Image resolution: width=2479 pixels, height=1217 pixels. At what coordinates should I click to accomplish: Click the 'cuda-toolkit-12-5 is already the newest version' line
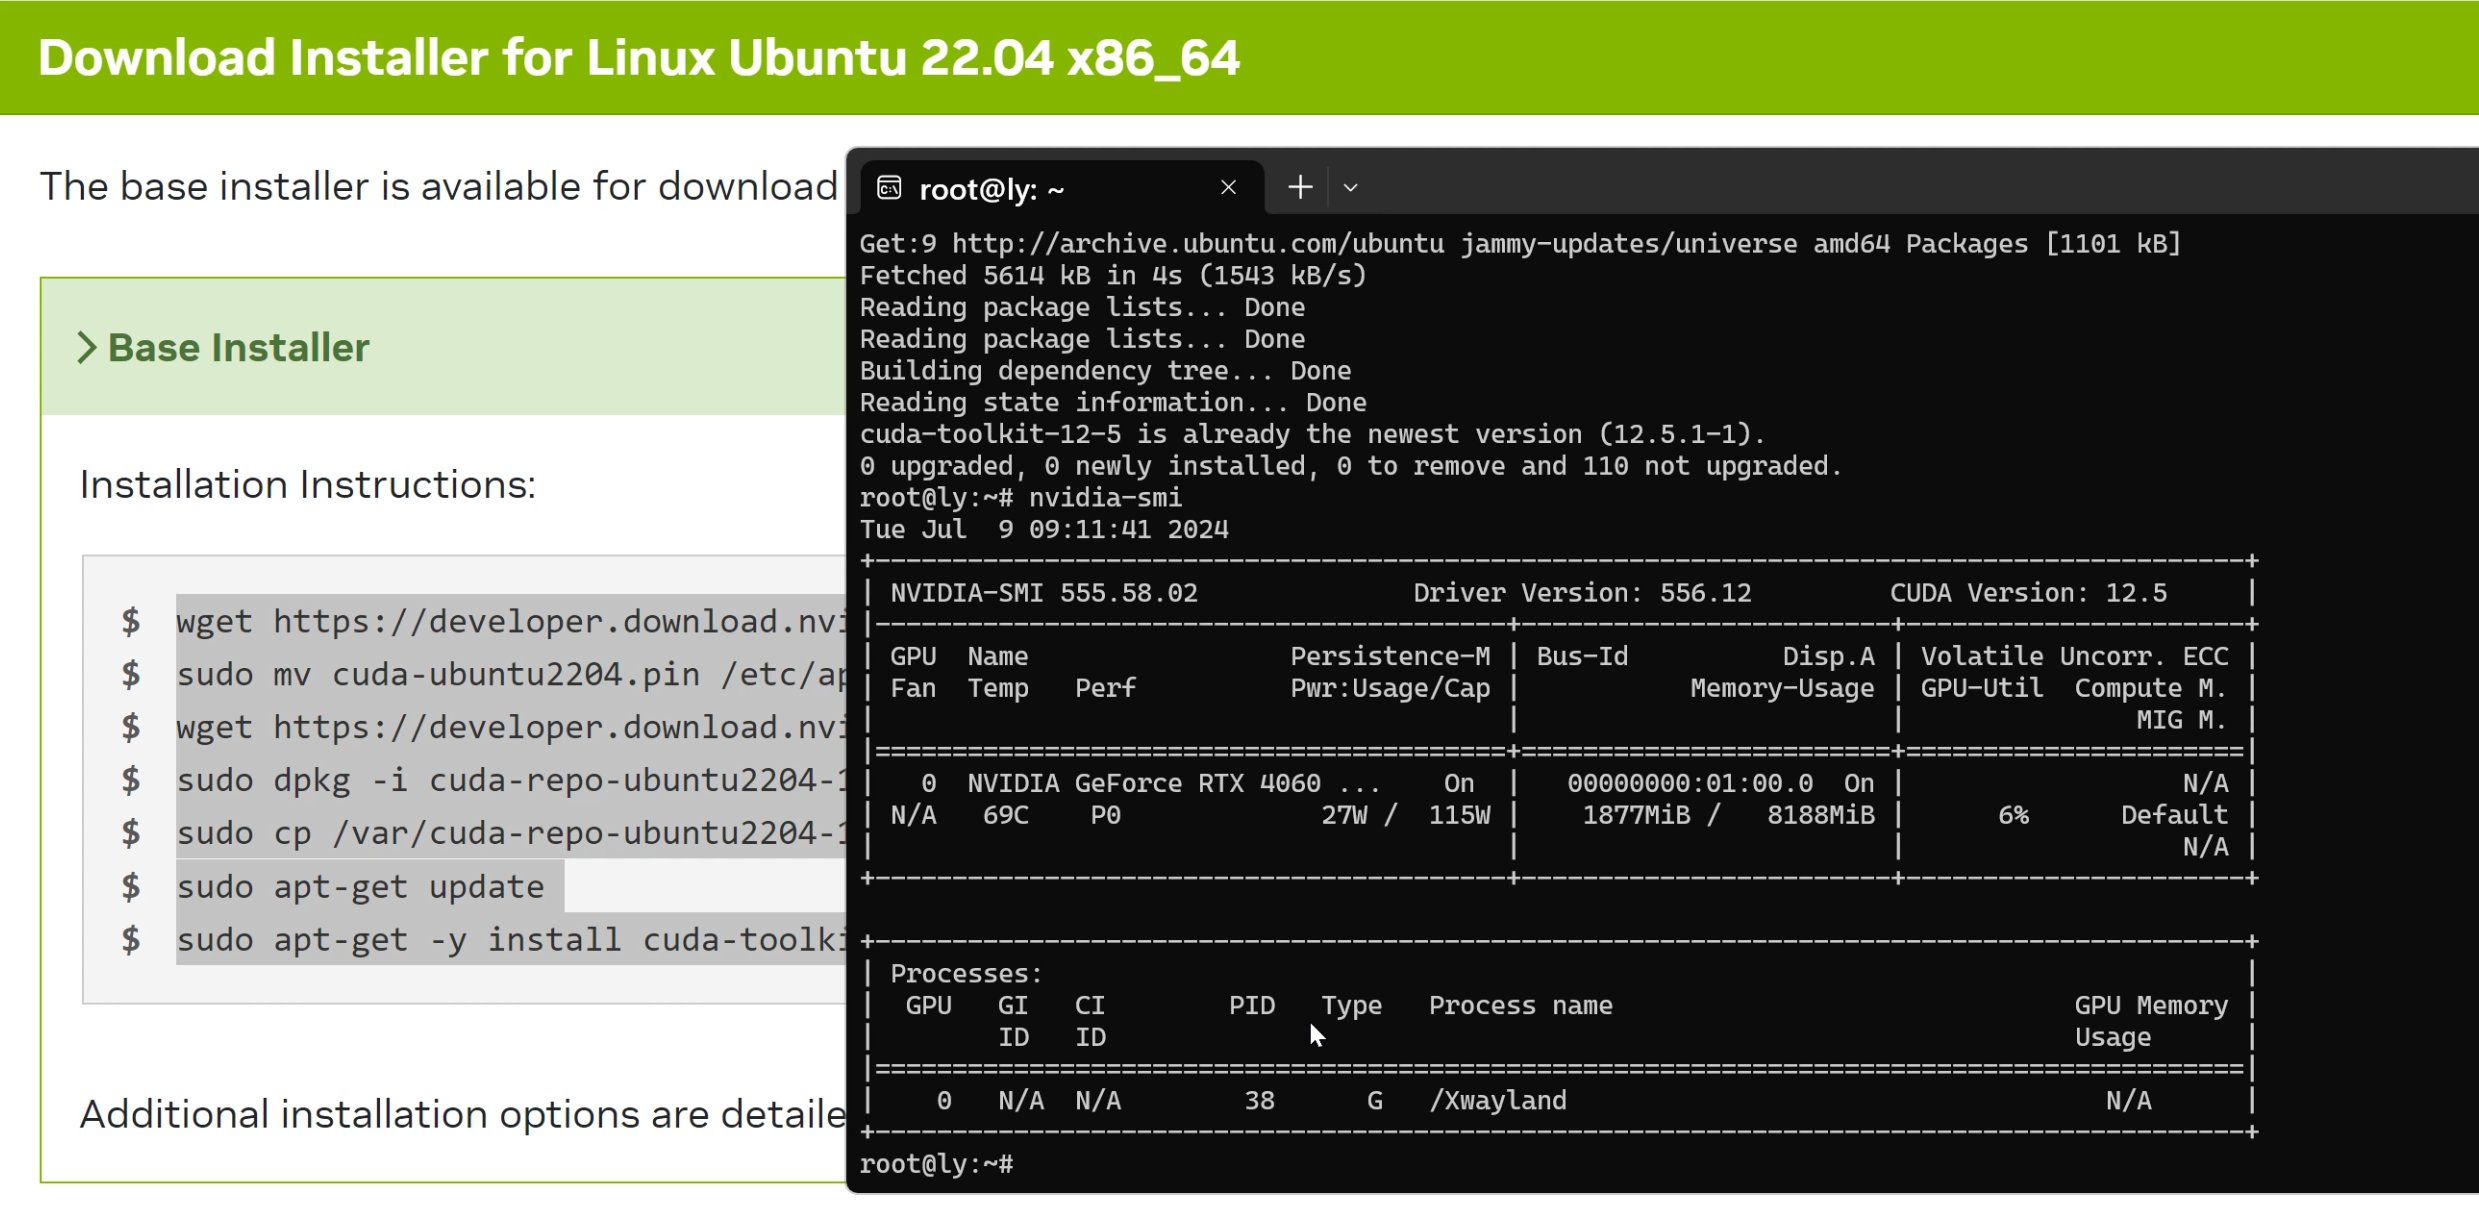[1313, 434]
